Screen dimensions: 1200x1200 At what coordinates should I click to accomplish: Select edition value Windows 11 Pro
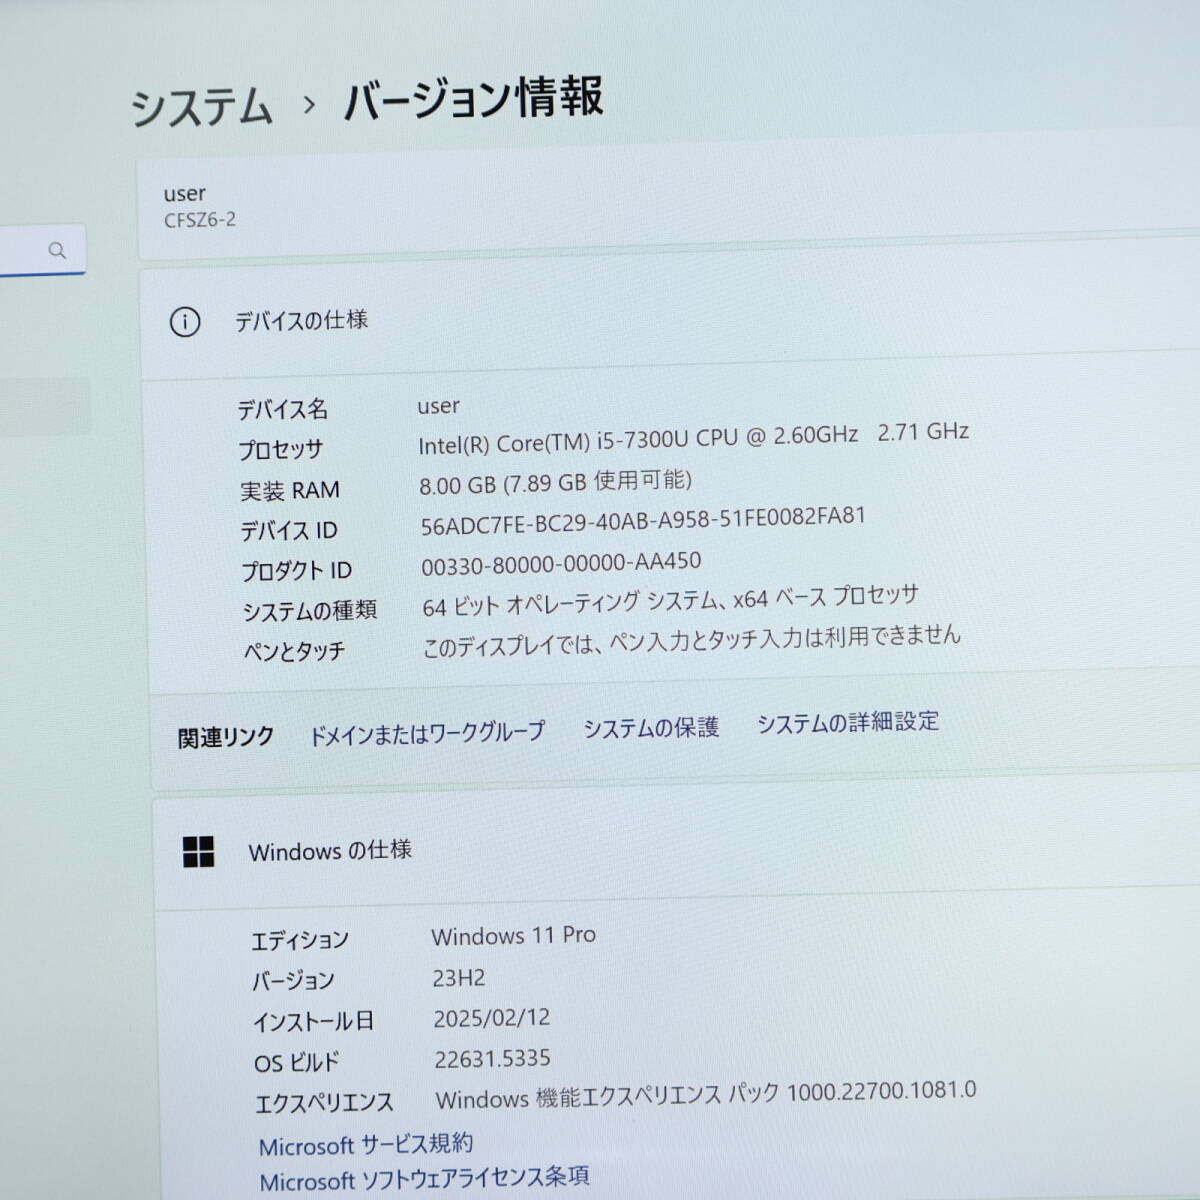[513, 936]
